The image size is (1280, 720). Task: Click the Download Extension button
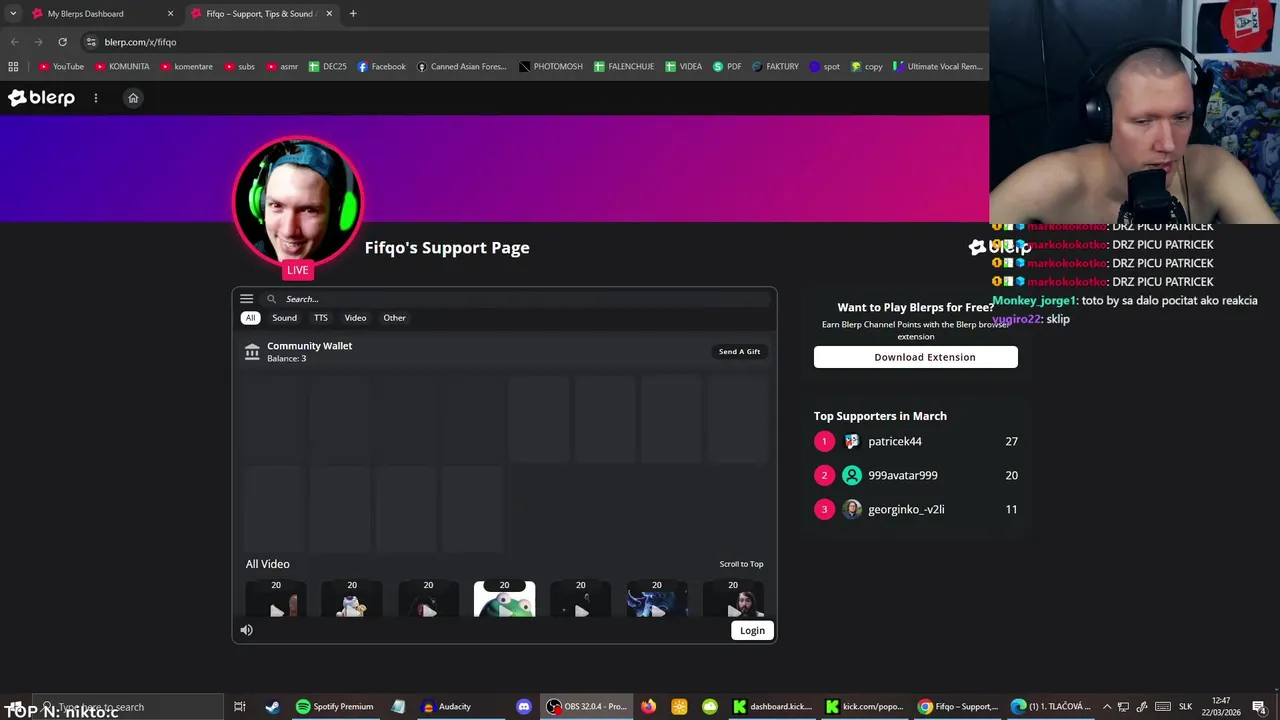(x=915, y=357)
